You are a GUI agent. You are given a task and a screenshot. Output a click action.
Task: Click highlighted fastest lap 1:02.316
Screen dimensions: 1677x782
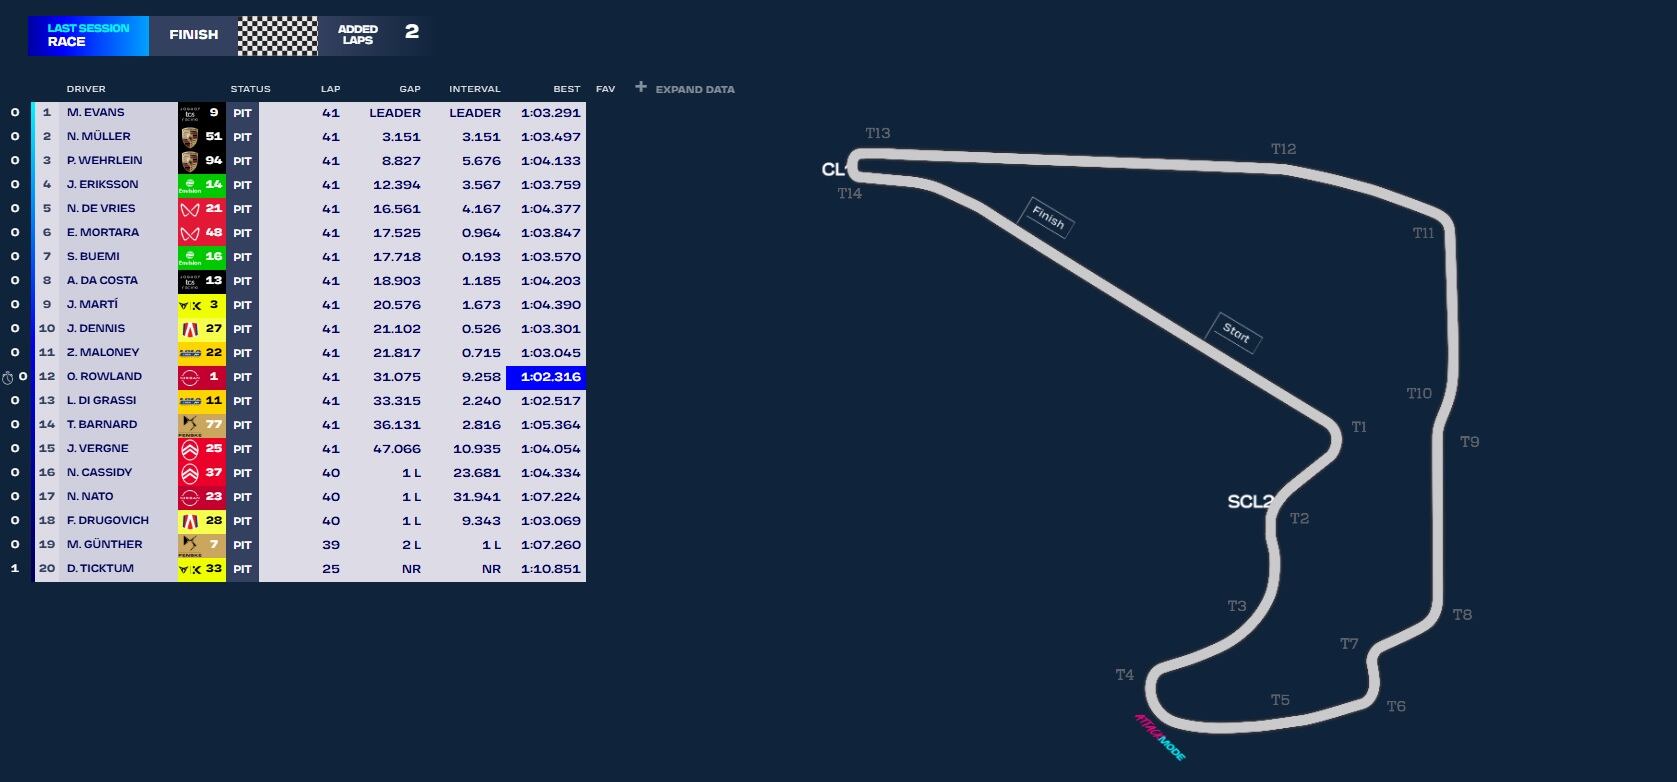[546, 377]
